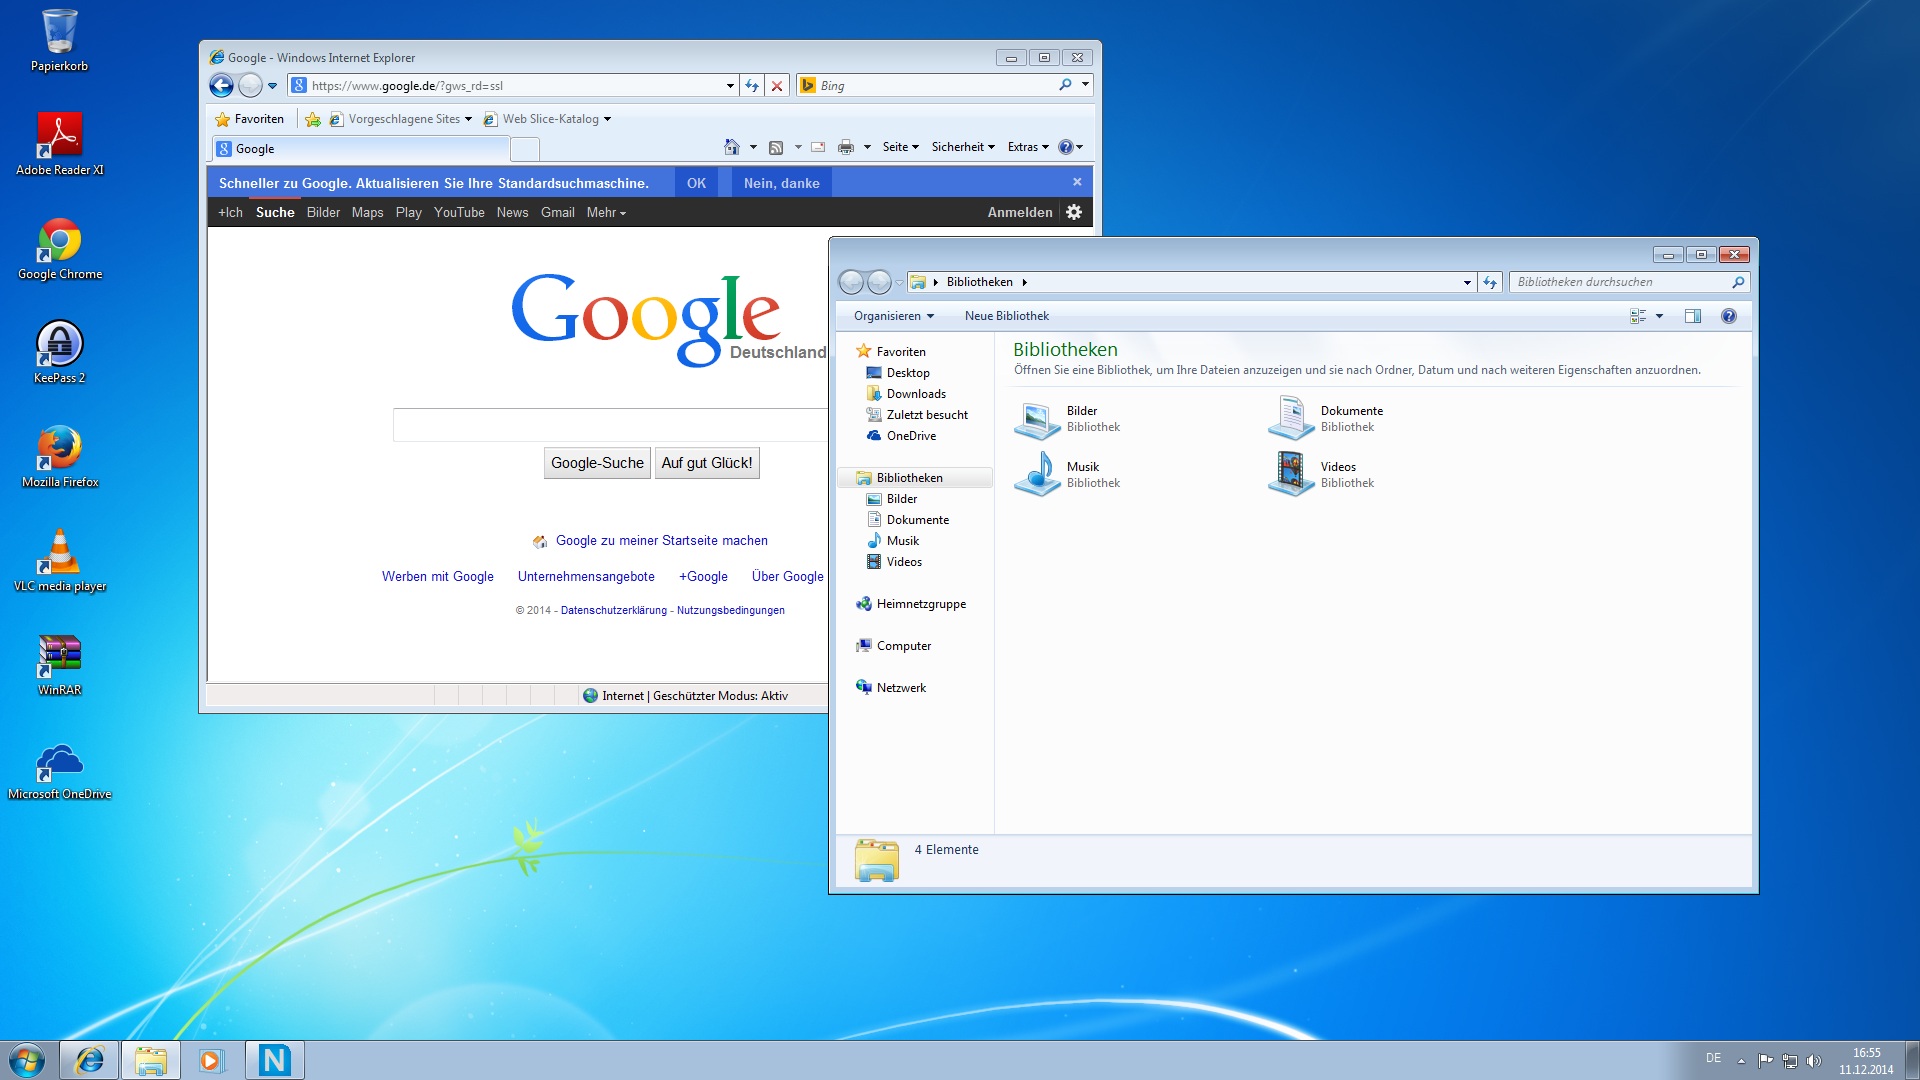The width and height of the screenshot is (1920, 1080).
Task: Open the Mehr dropdown on Google bar
Action: (606, 212)
